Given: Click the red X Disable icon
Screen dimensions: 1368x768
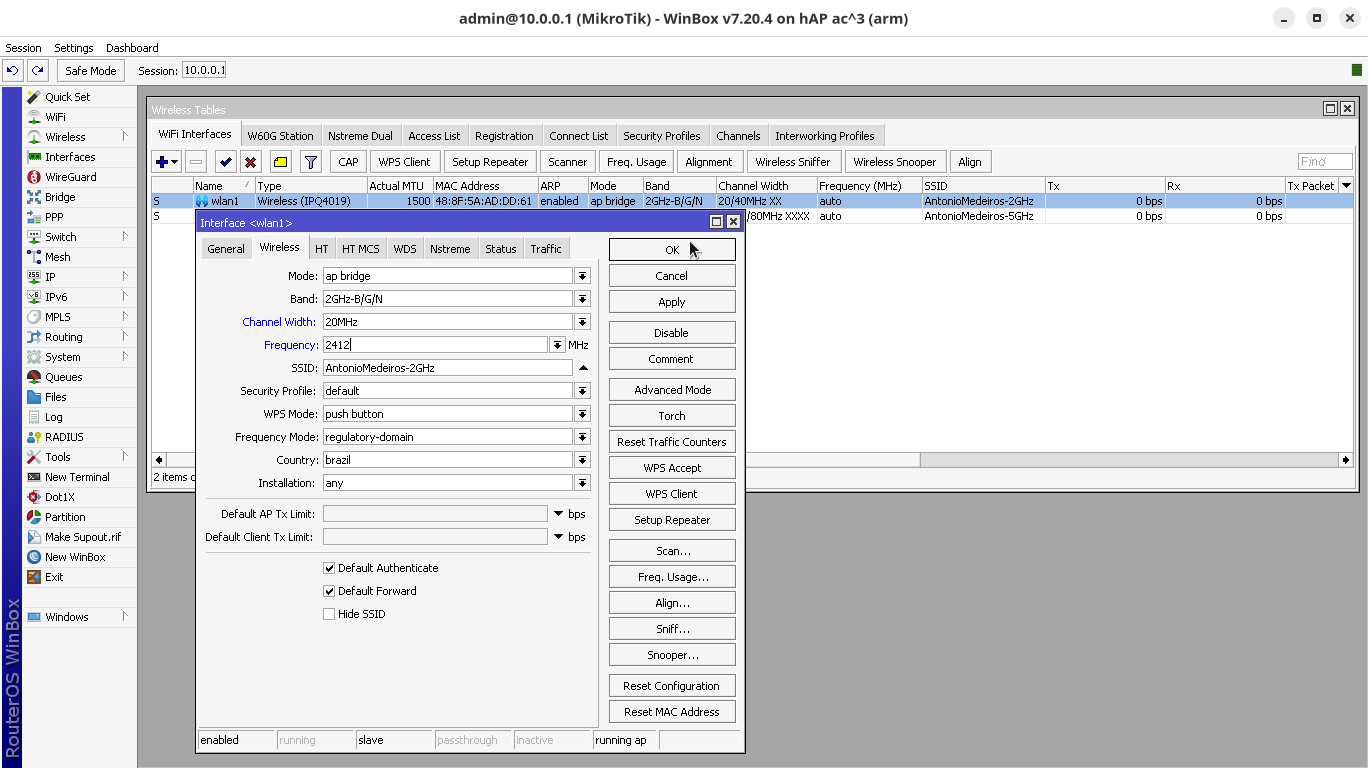Looking at the screenshot, I should (251, 162).
